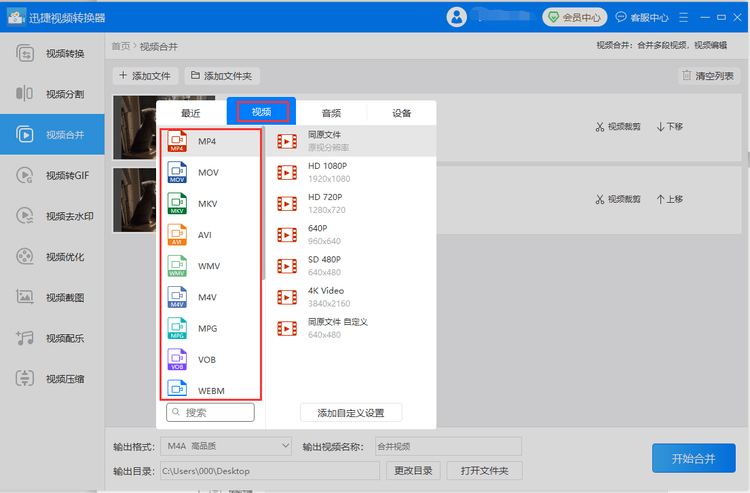This screenshot has width=750, height=493.
Task: Select the VOB format icon
Action: (x=177, y=359)
